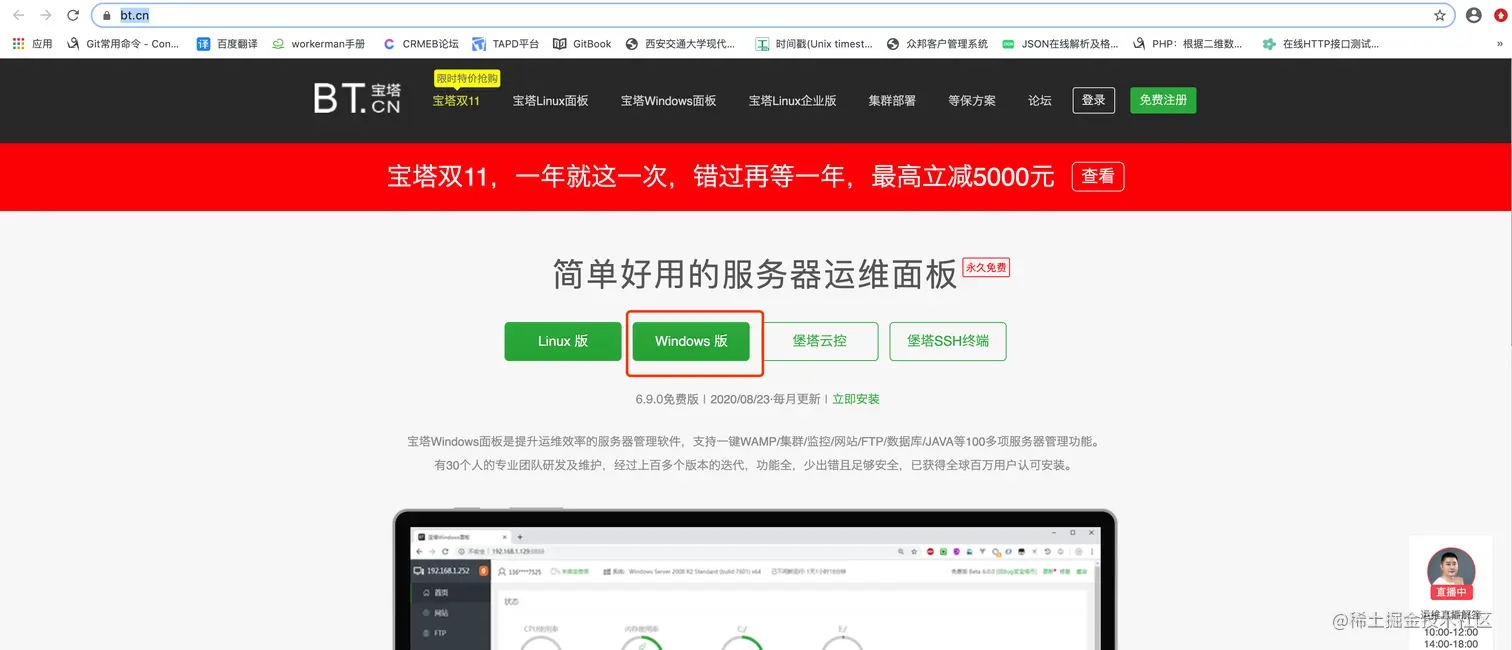Open the 应用 apps grid shortcut
Screen dimensions: 1512x650
pos(32,44)
